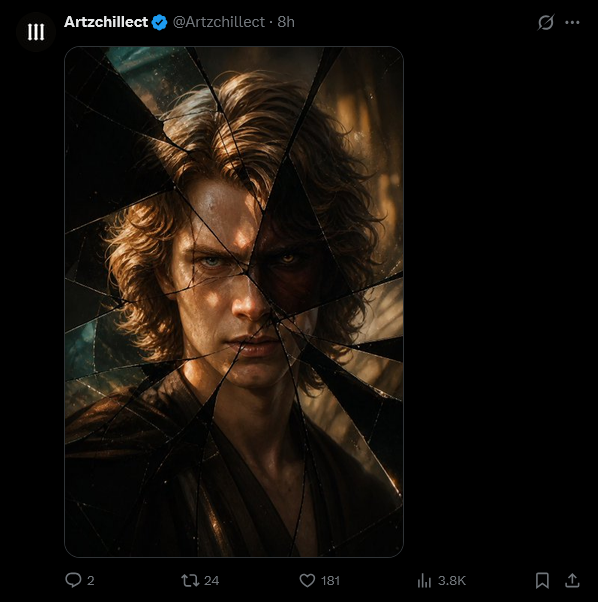
Task: Open the Artzchillect profile avatar
Action: click(x=36, y=32)
